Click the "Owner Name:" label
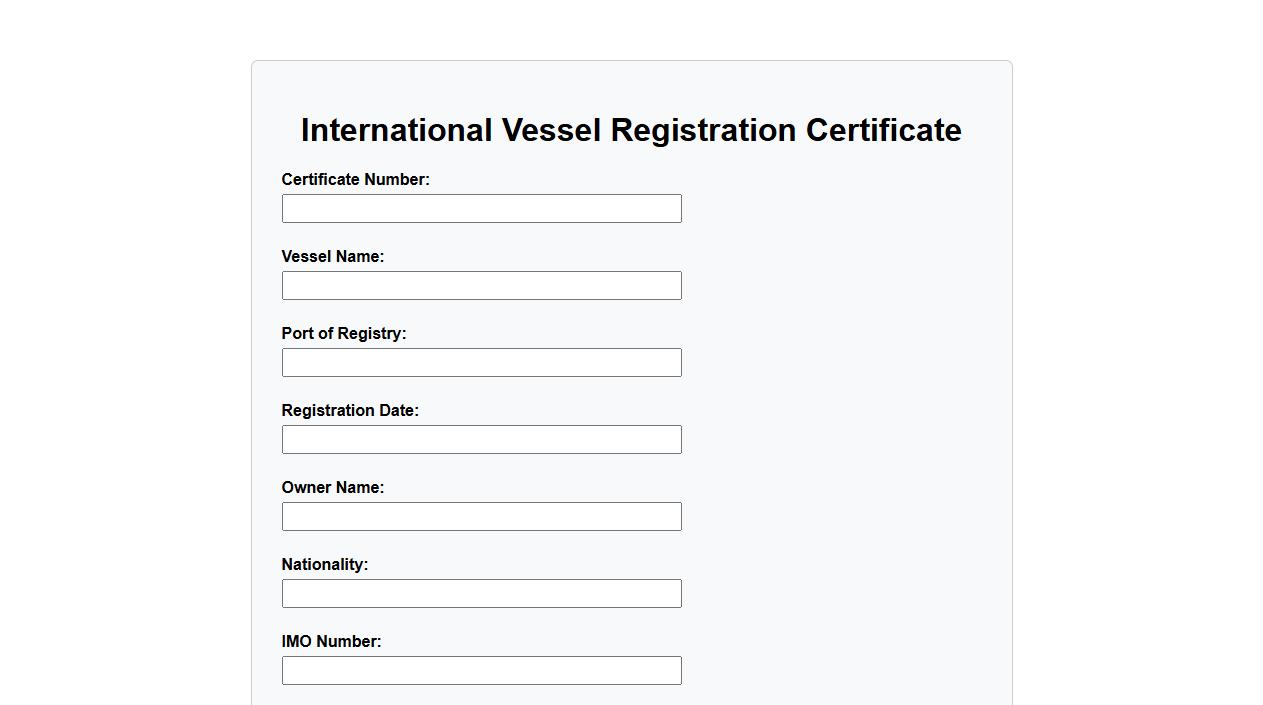1263x705 pixels. pyautogui.click(x=332, y=488)
